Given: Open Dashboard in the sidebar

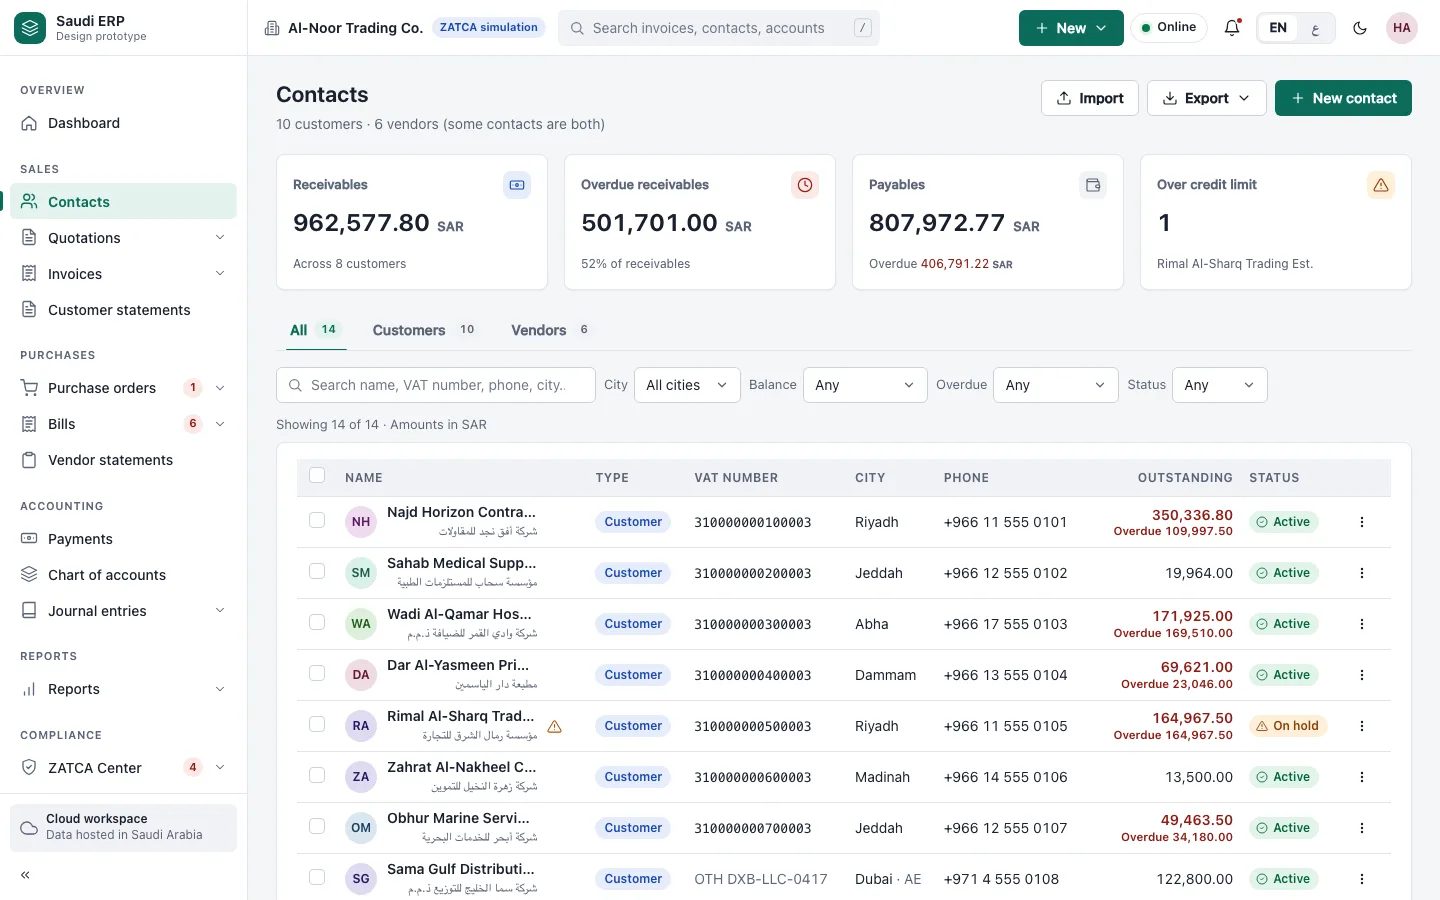Looking at the screenshot, I should click(x=123, y=123).
